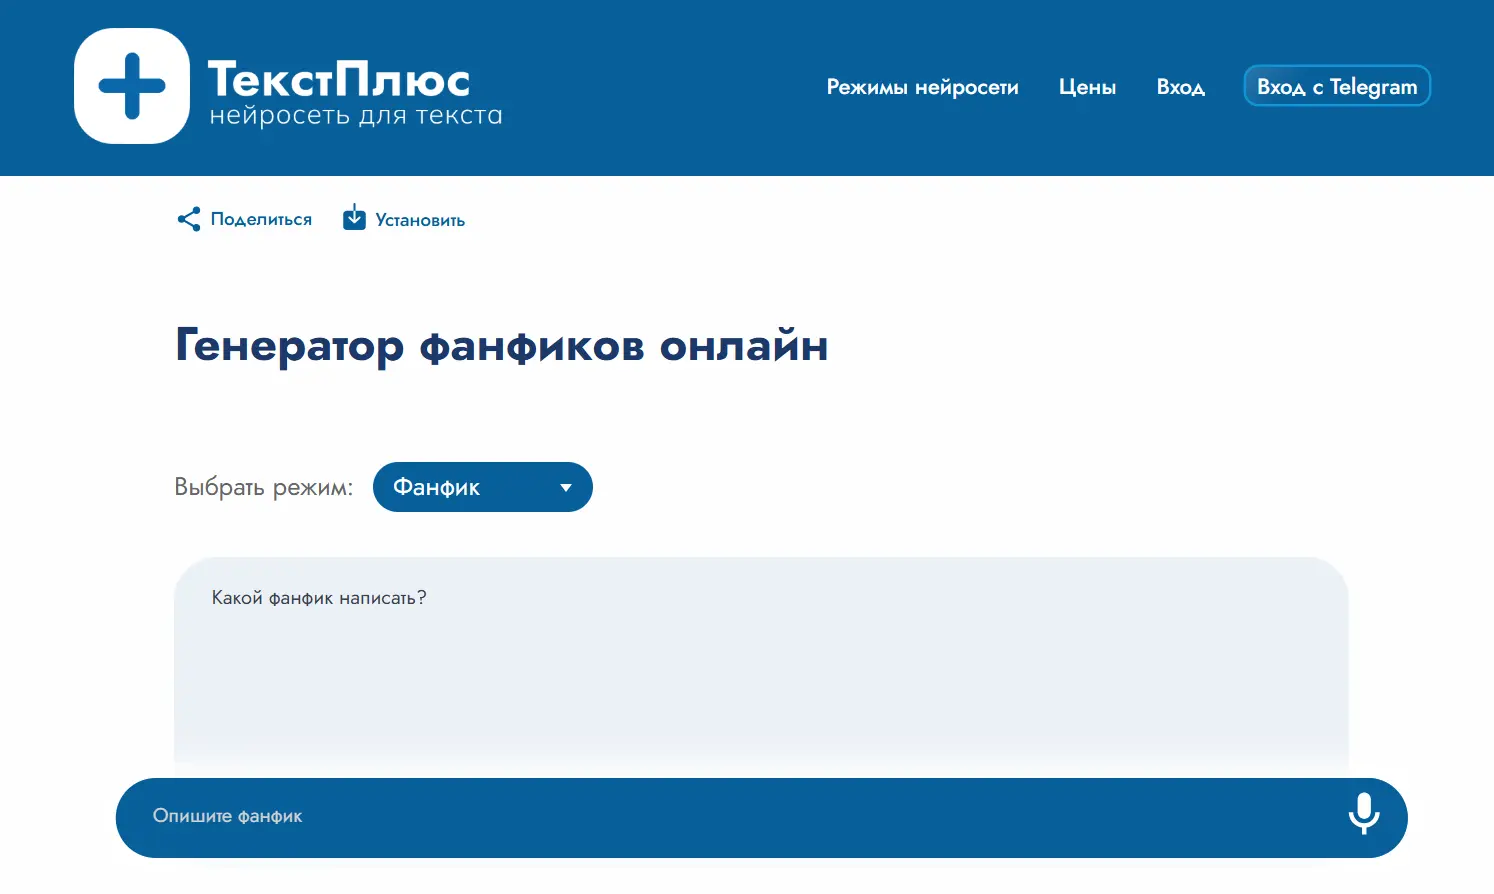Focus the Опишите фанфик input field
The height and width of the screenshot is (894, 1494).
700,817
